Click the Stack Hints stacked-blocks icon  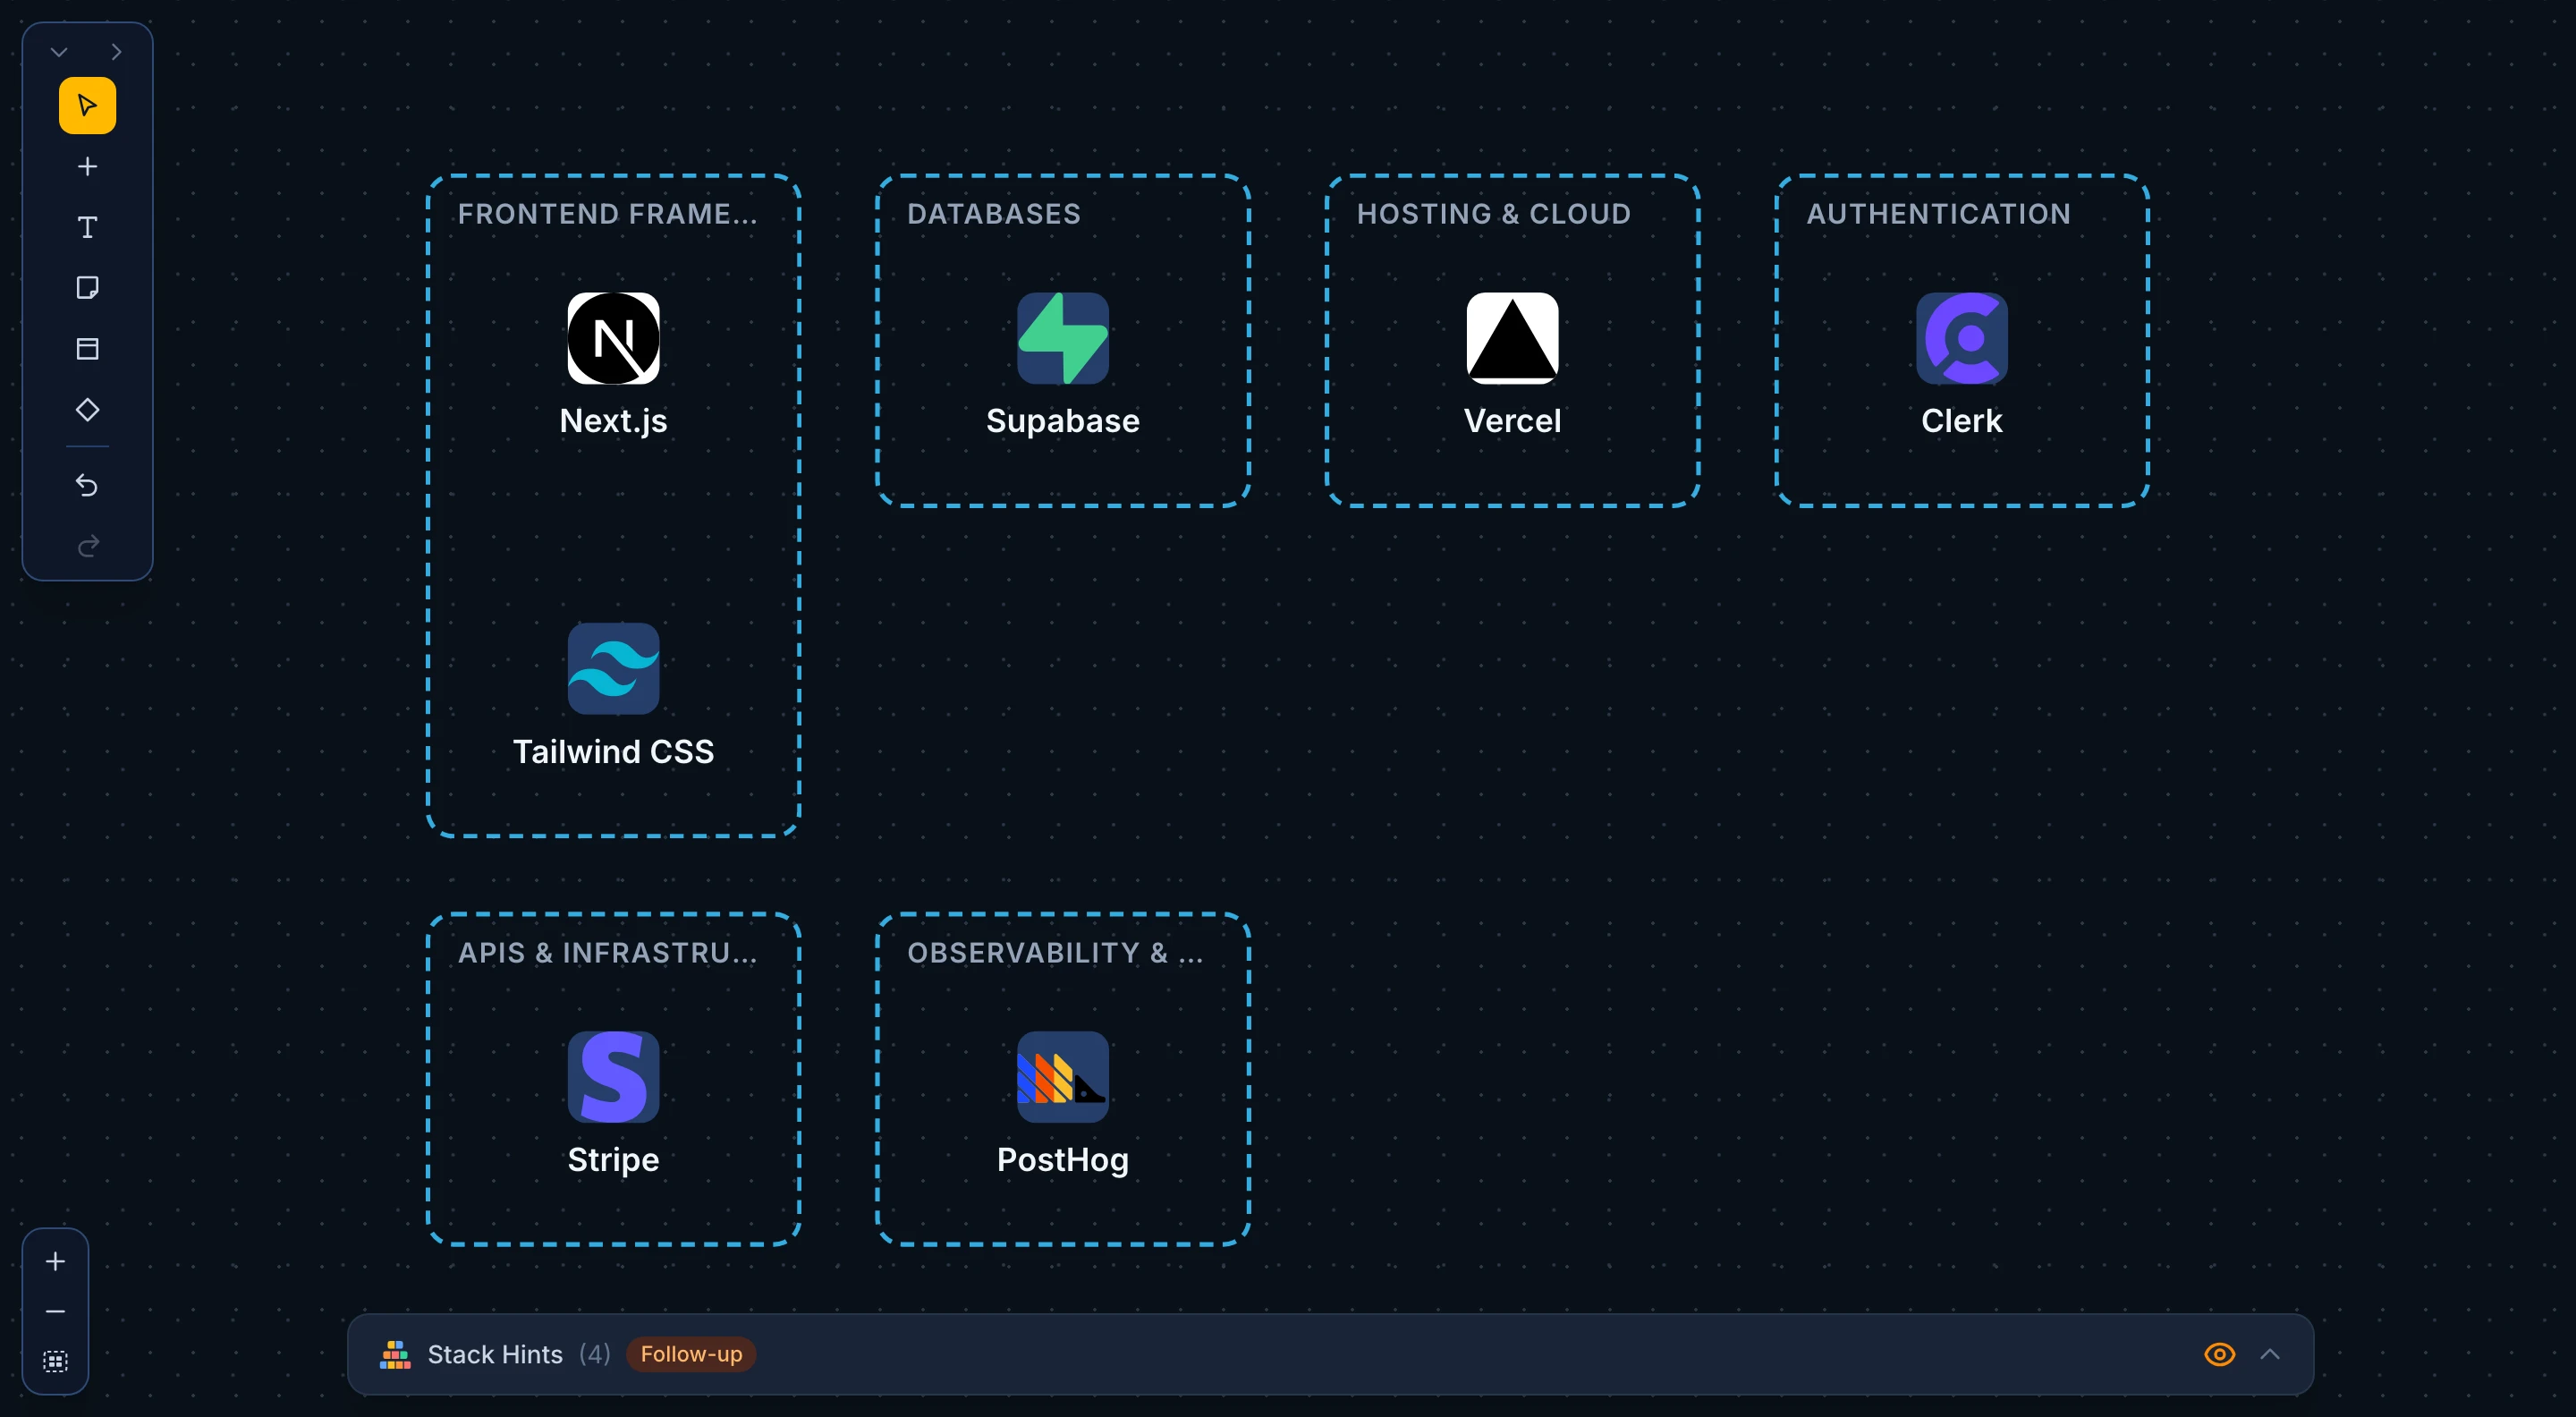pyautogui.click(x=395, y=1355)
